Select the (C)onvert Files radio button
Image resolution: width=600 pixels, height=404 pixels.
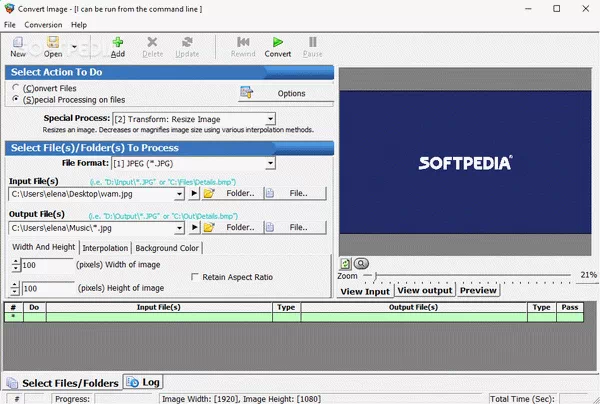tap(16, 88)
